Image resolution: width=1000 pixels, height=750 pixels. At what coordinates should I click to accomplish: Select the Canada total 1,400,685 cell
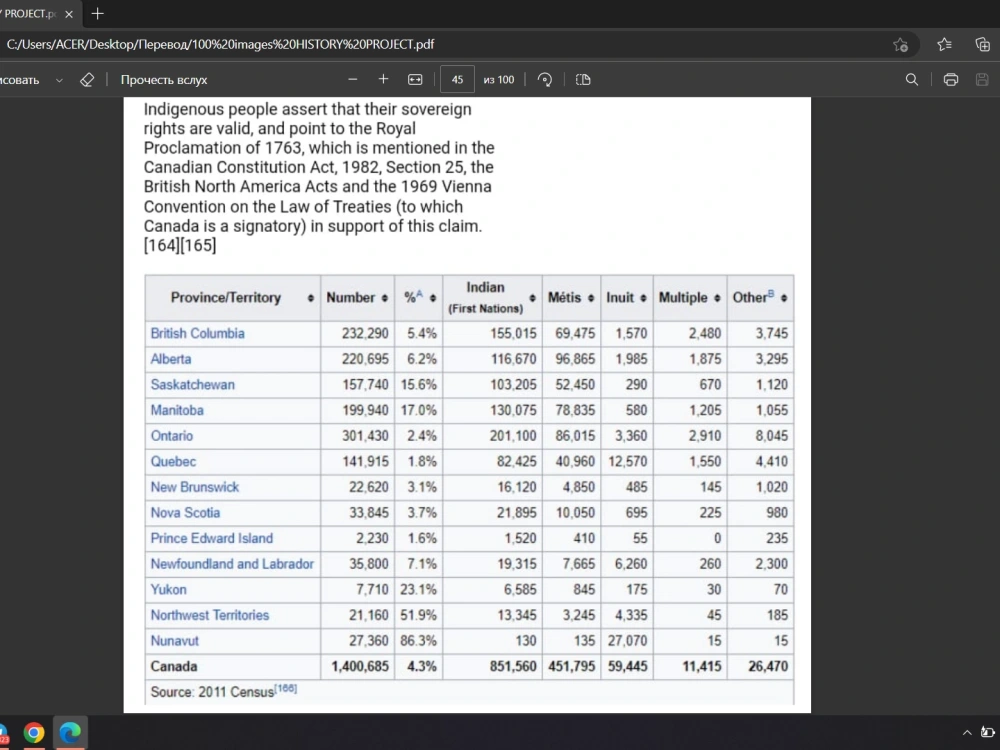point(357,666)
